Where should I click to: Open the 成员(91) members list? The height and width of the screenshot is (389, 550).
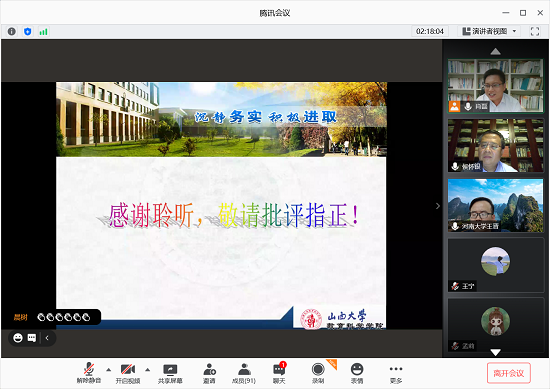244,374
